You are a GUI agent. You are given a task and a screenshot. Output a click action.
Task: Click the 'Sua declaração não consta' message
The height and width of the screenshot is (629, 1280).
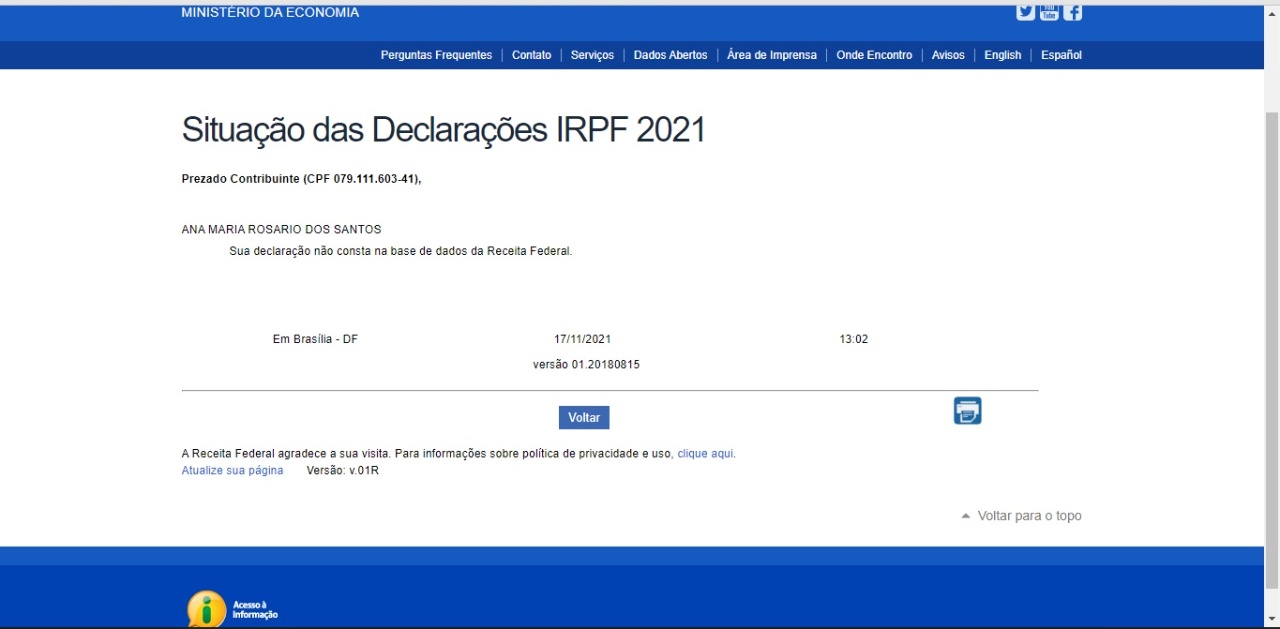pyautogui.click(x=401, y=252)
